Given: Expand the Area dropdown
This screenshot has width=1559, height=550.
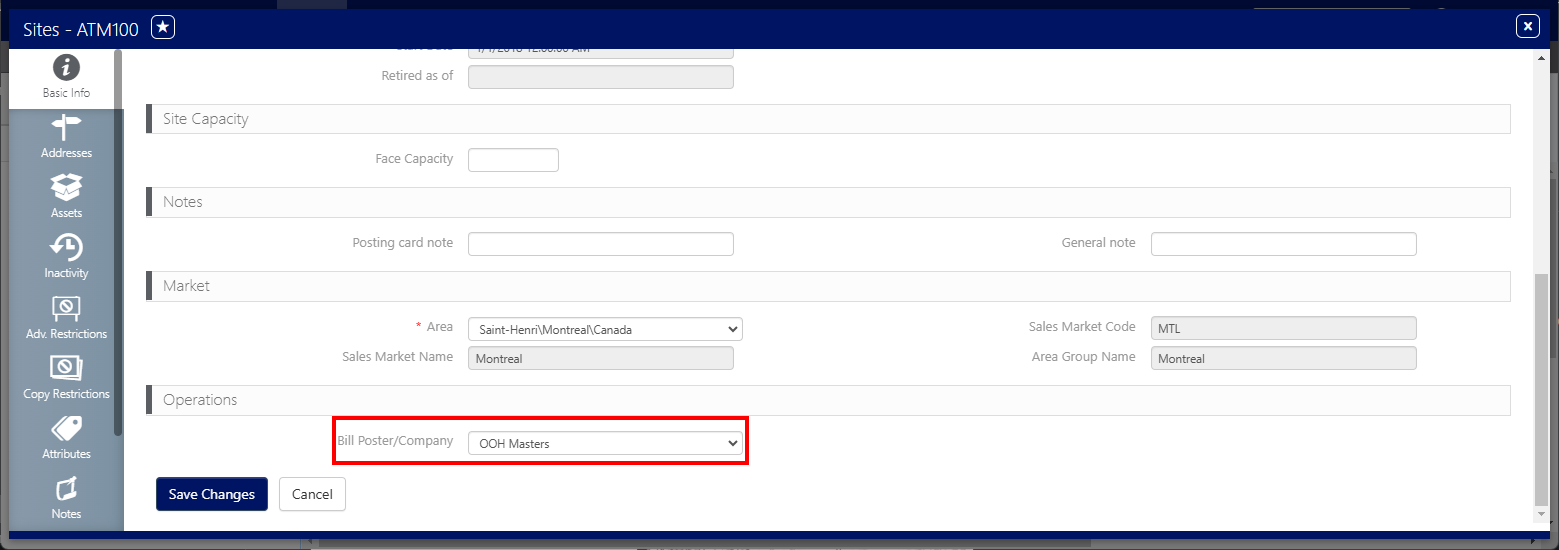Looking at the screenshot, I should 605,329.
